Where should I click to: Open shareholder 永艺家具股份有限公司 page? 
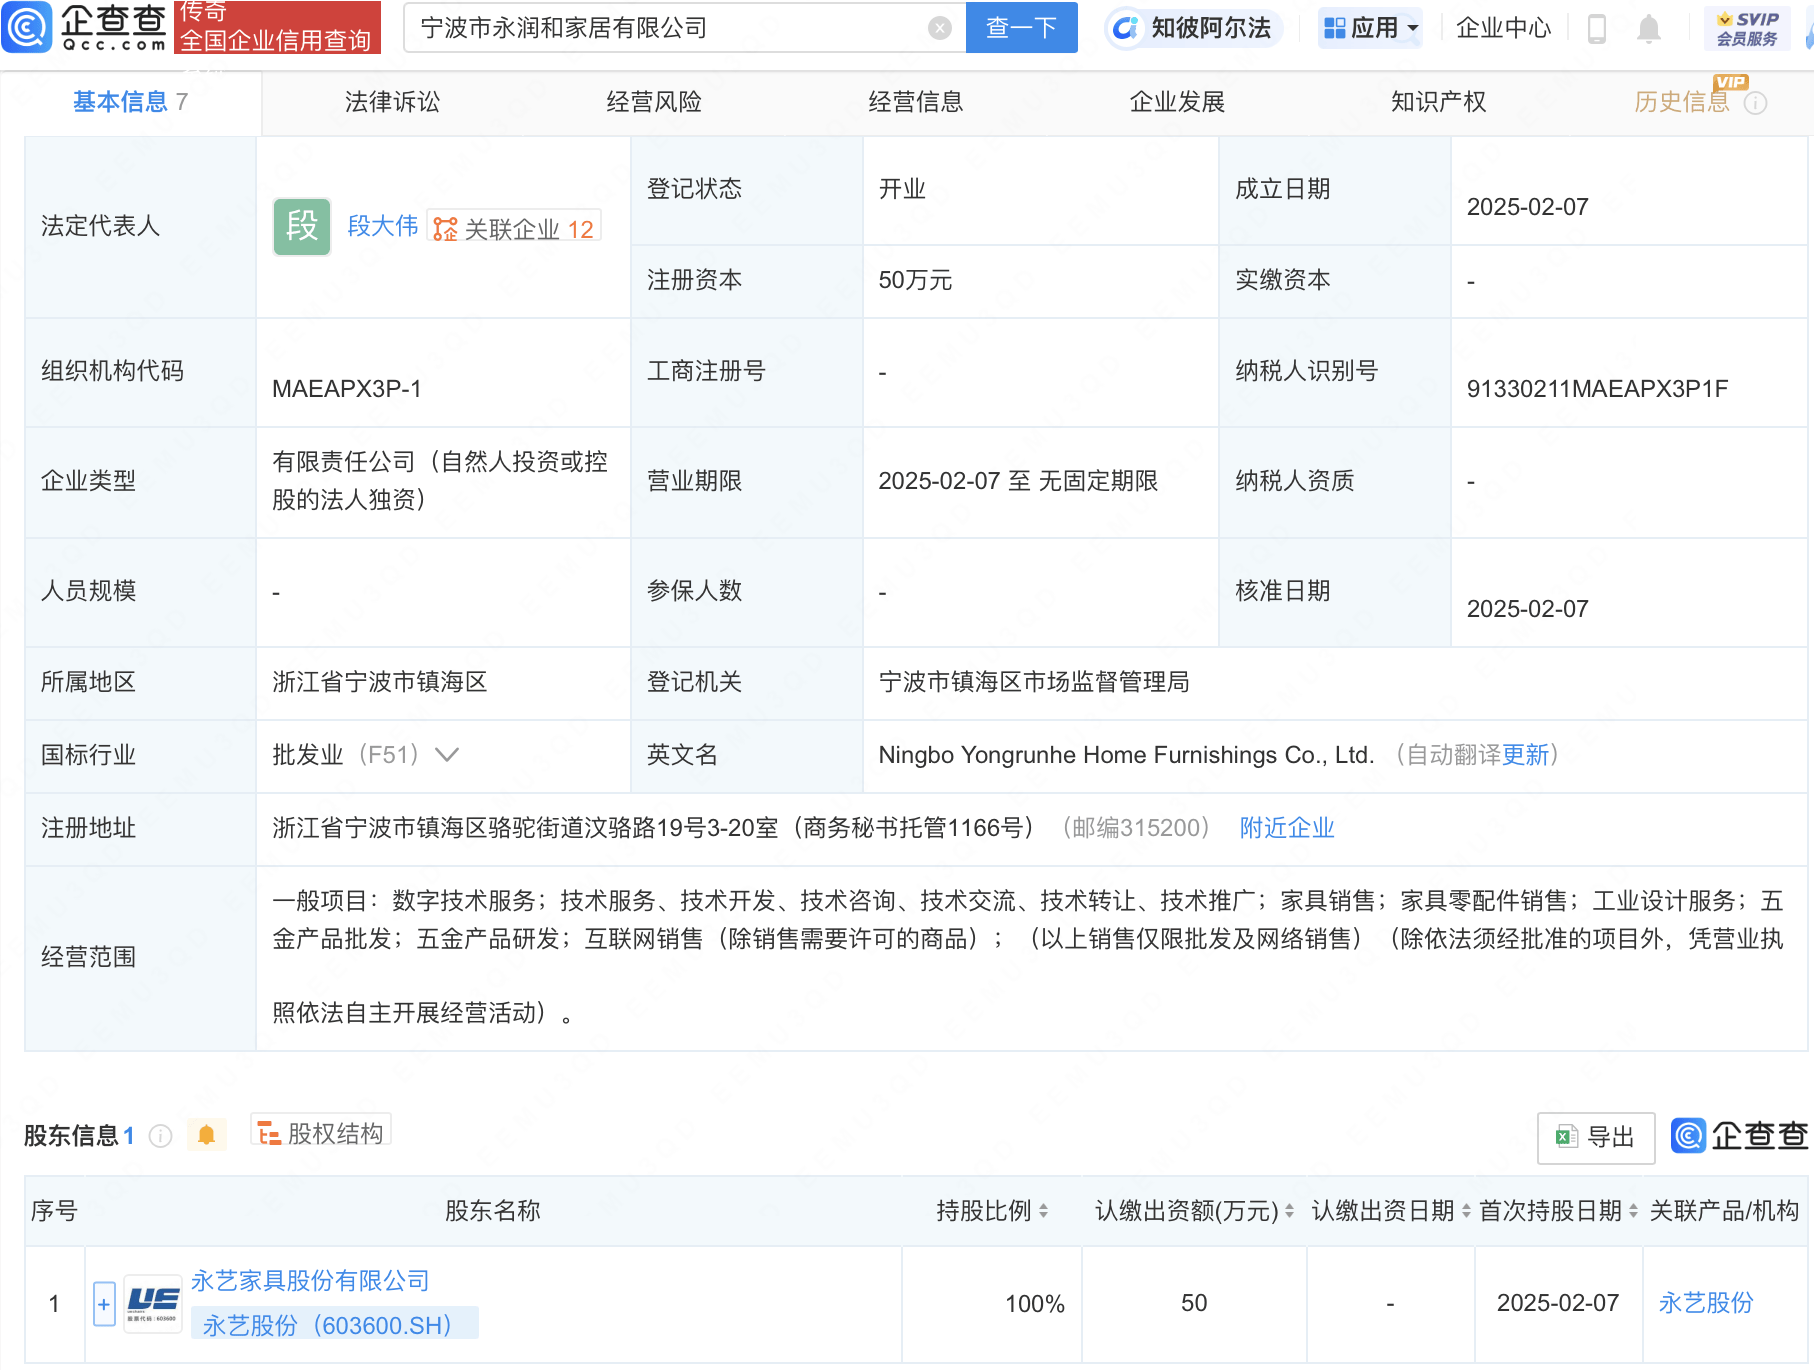(x=310, y=1280)
